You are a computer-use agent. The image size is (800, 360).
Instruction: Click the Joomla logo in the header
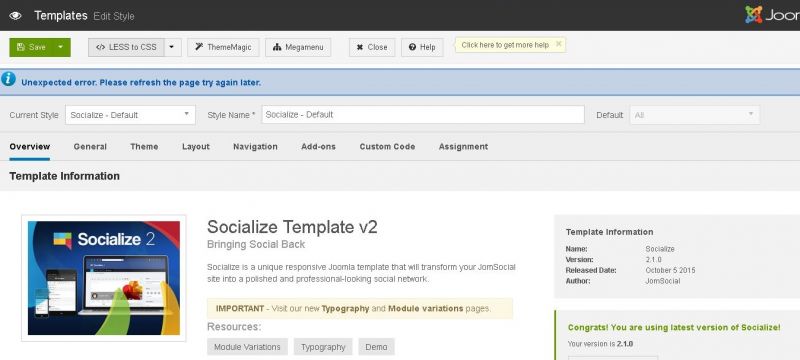772,15
